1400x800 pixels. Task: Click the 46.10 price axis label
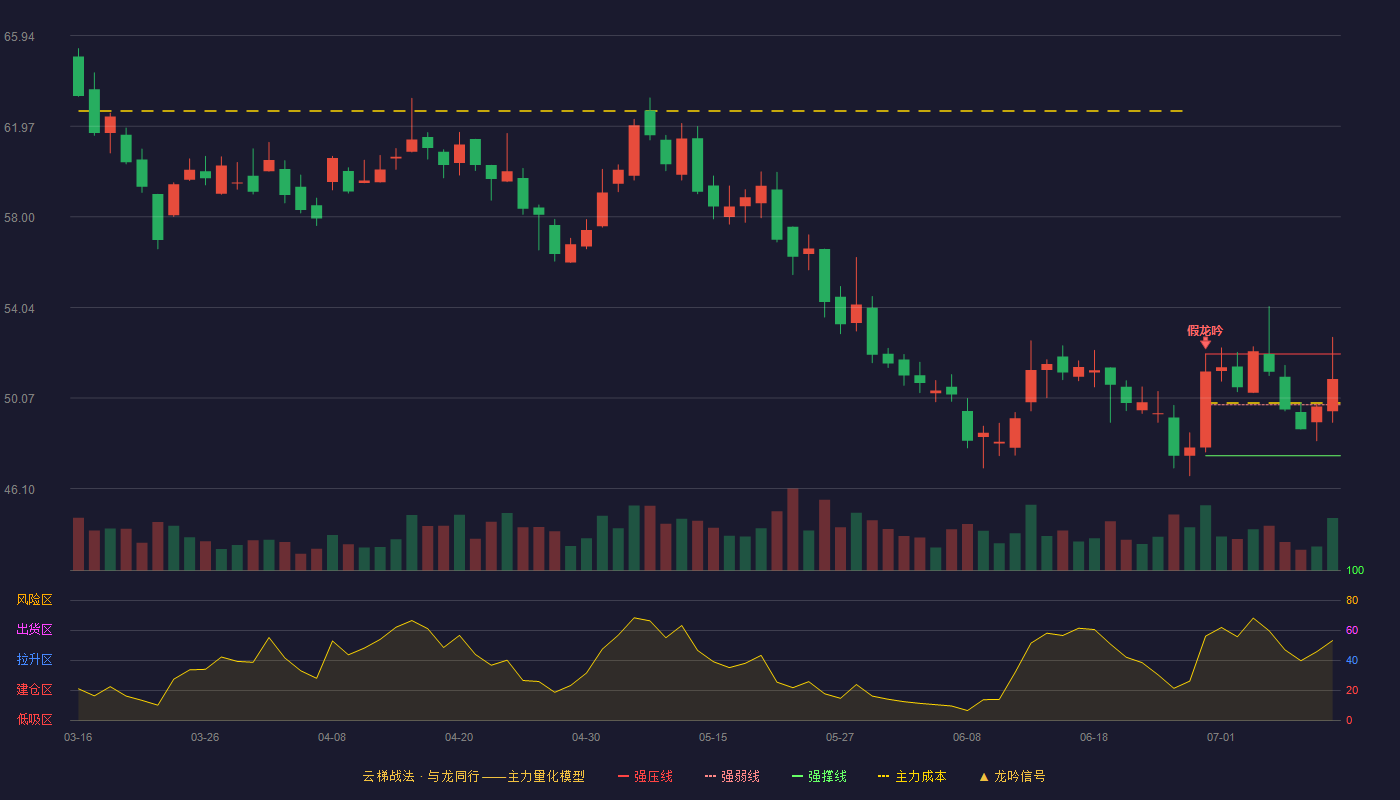[x=19, y=490]
